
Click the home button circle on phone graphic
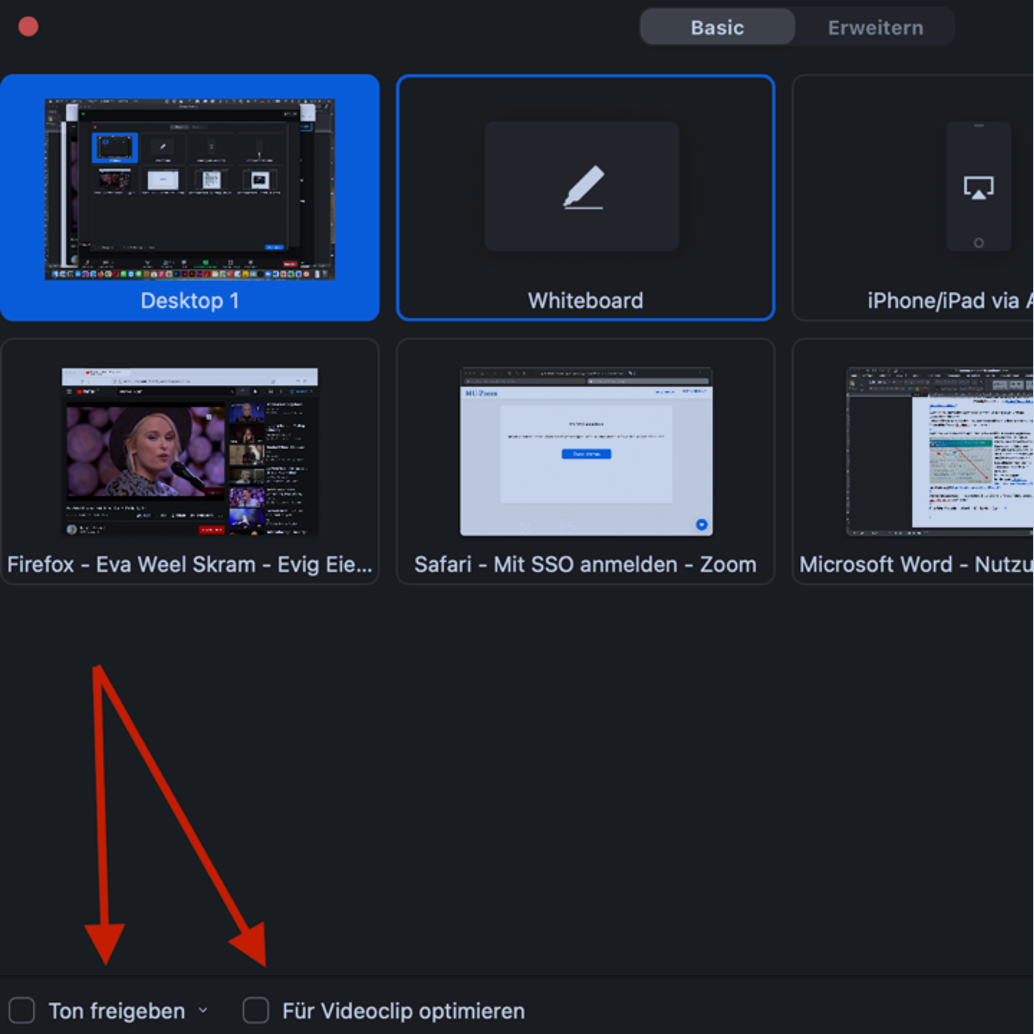coord(978,243)
